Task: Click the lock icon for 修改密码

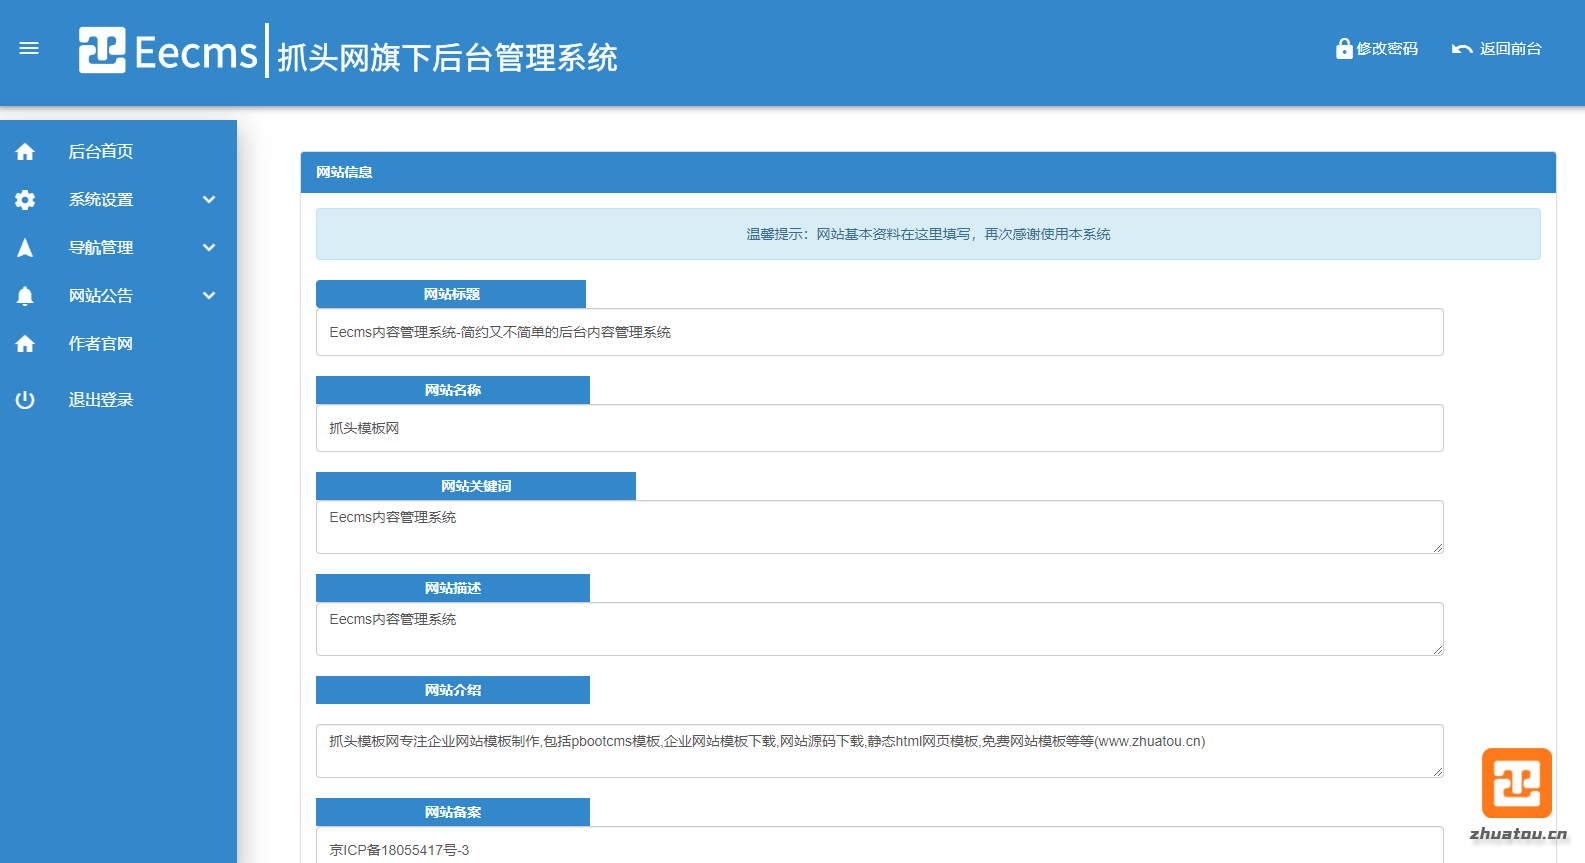Action: point(1344,48)
